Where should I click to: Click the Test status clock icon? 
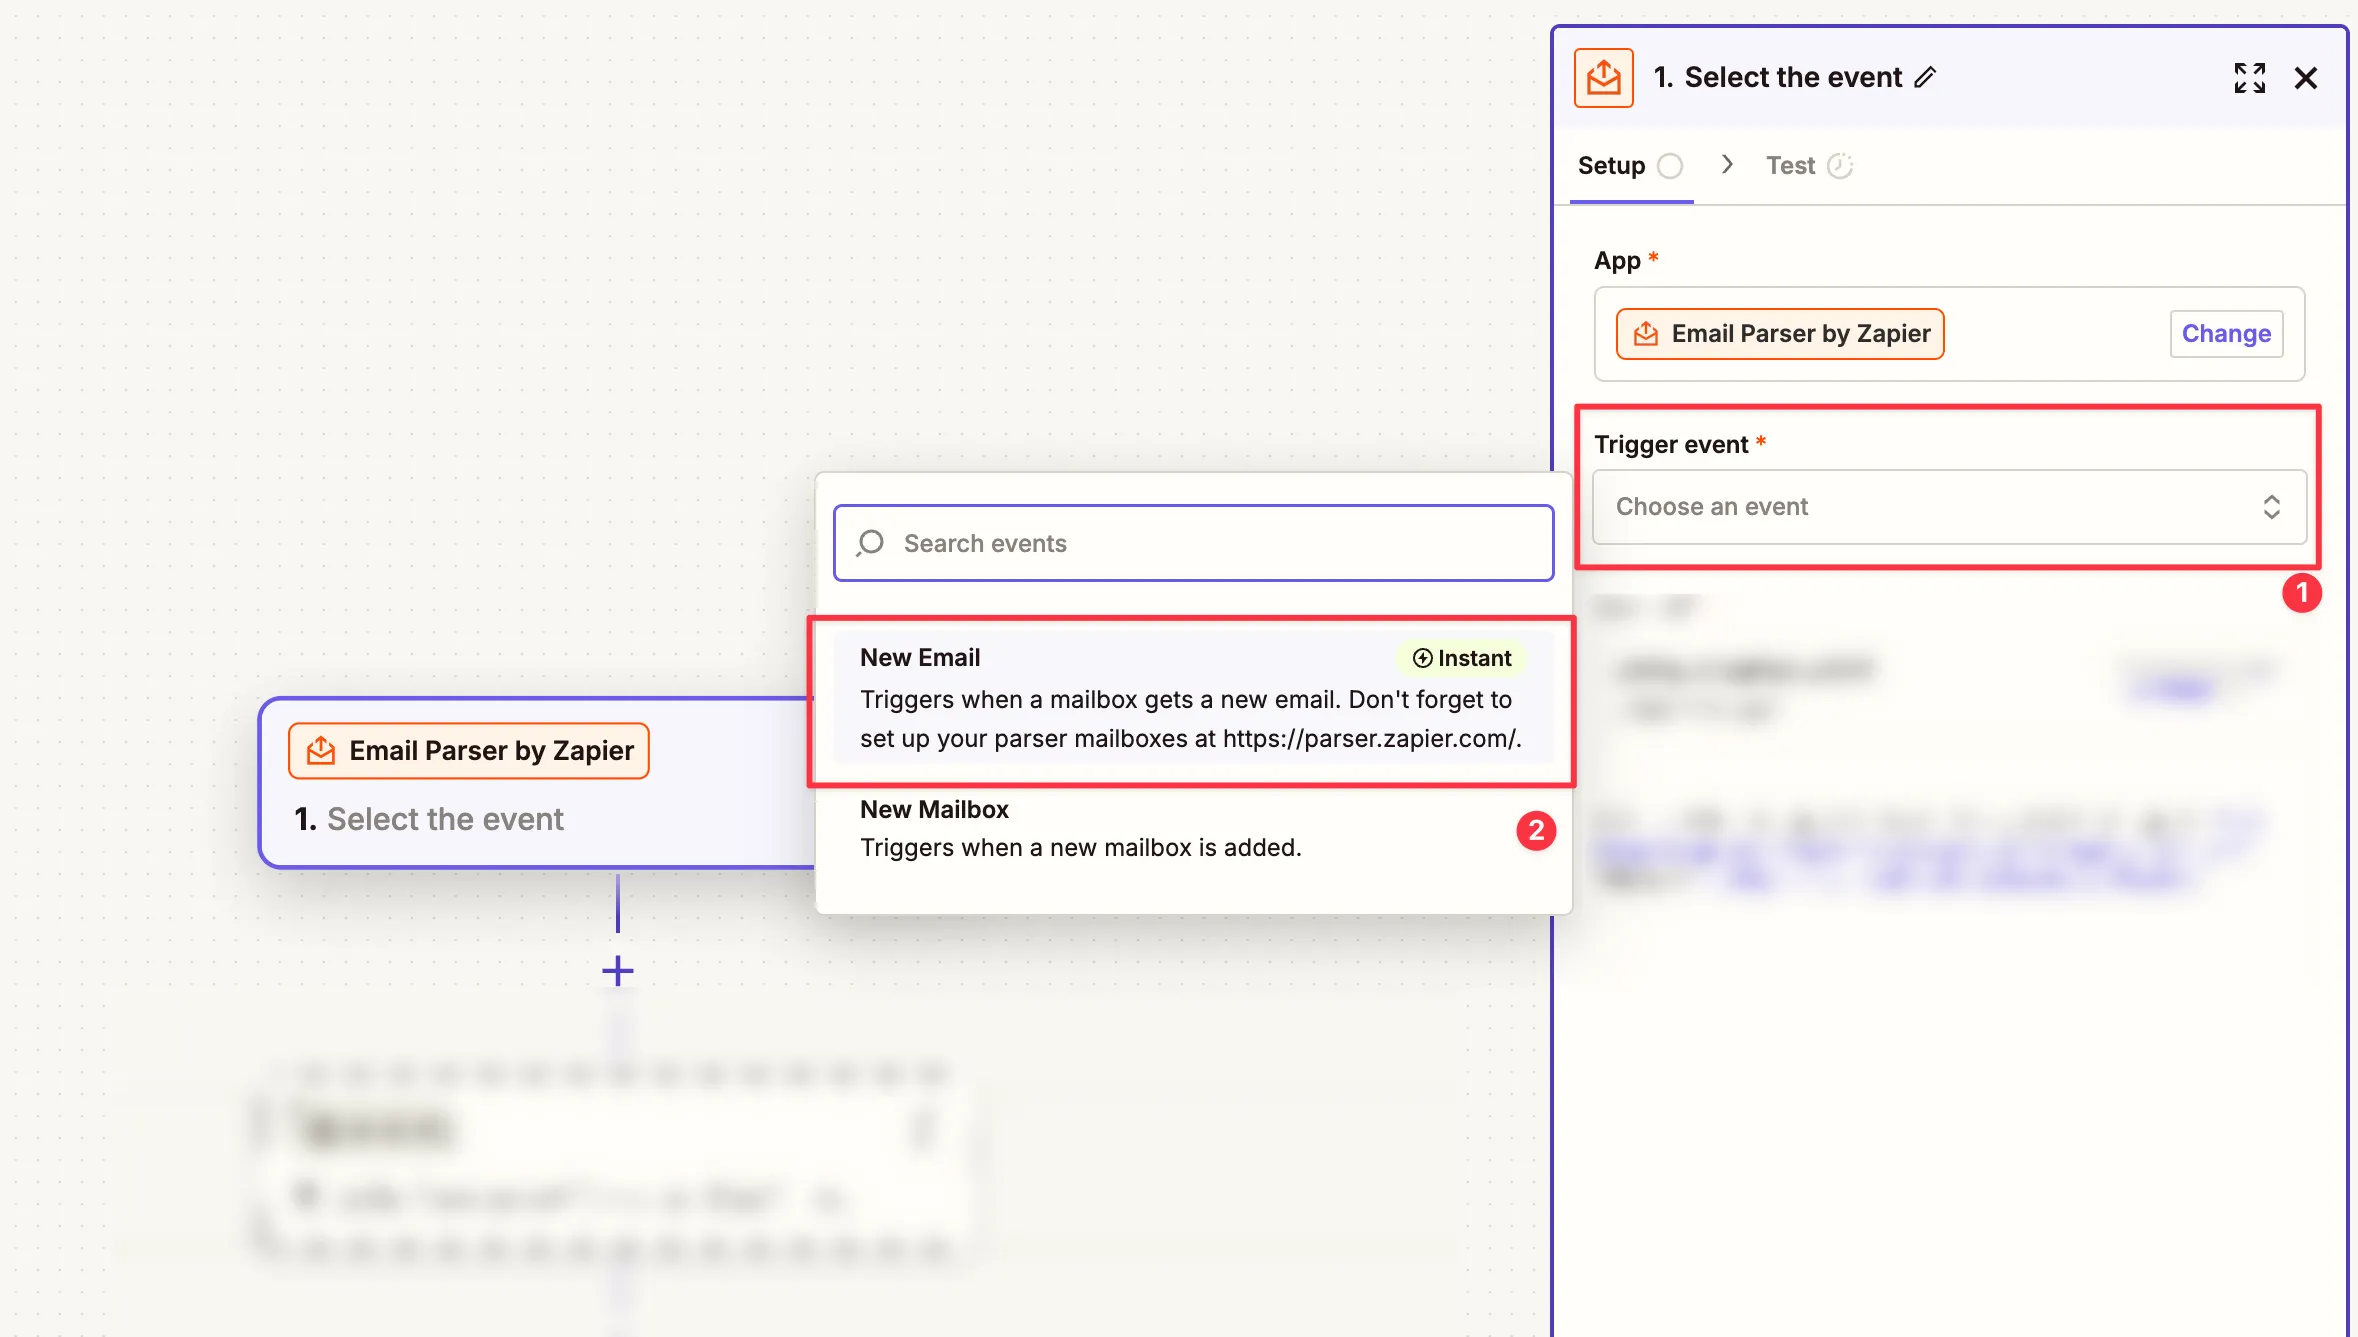1840,166
